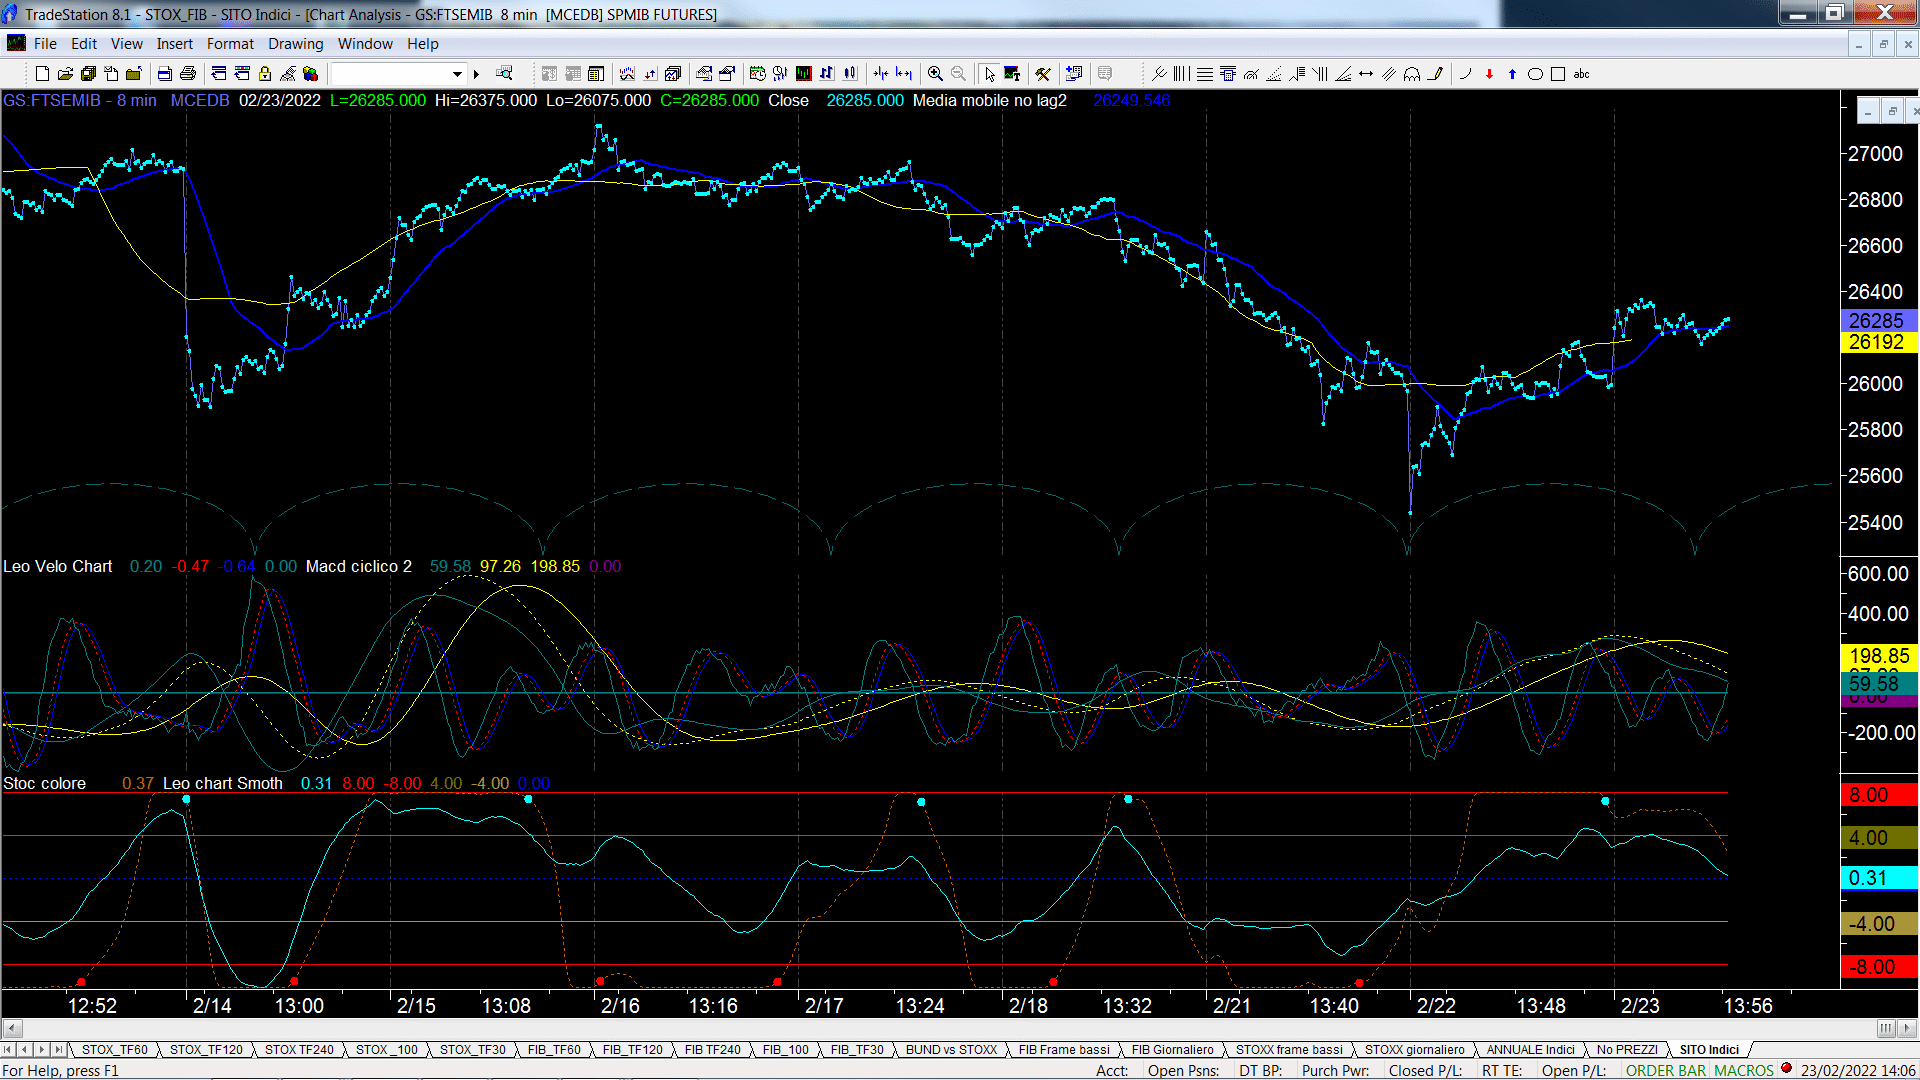Click the hammer tools icon

(1043, 74)
